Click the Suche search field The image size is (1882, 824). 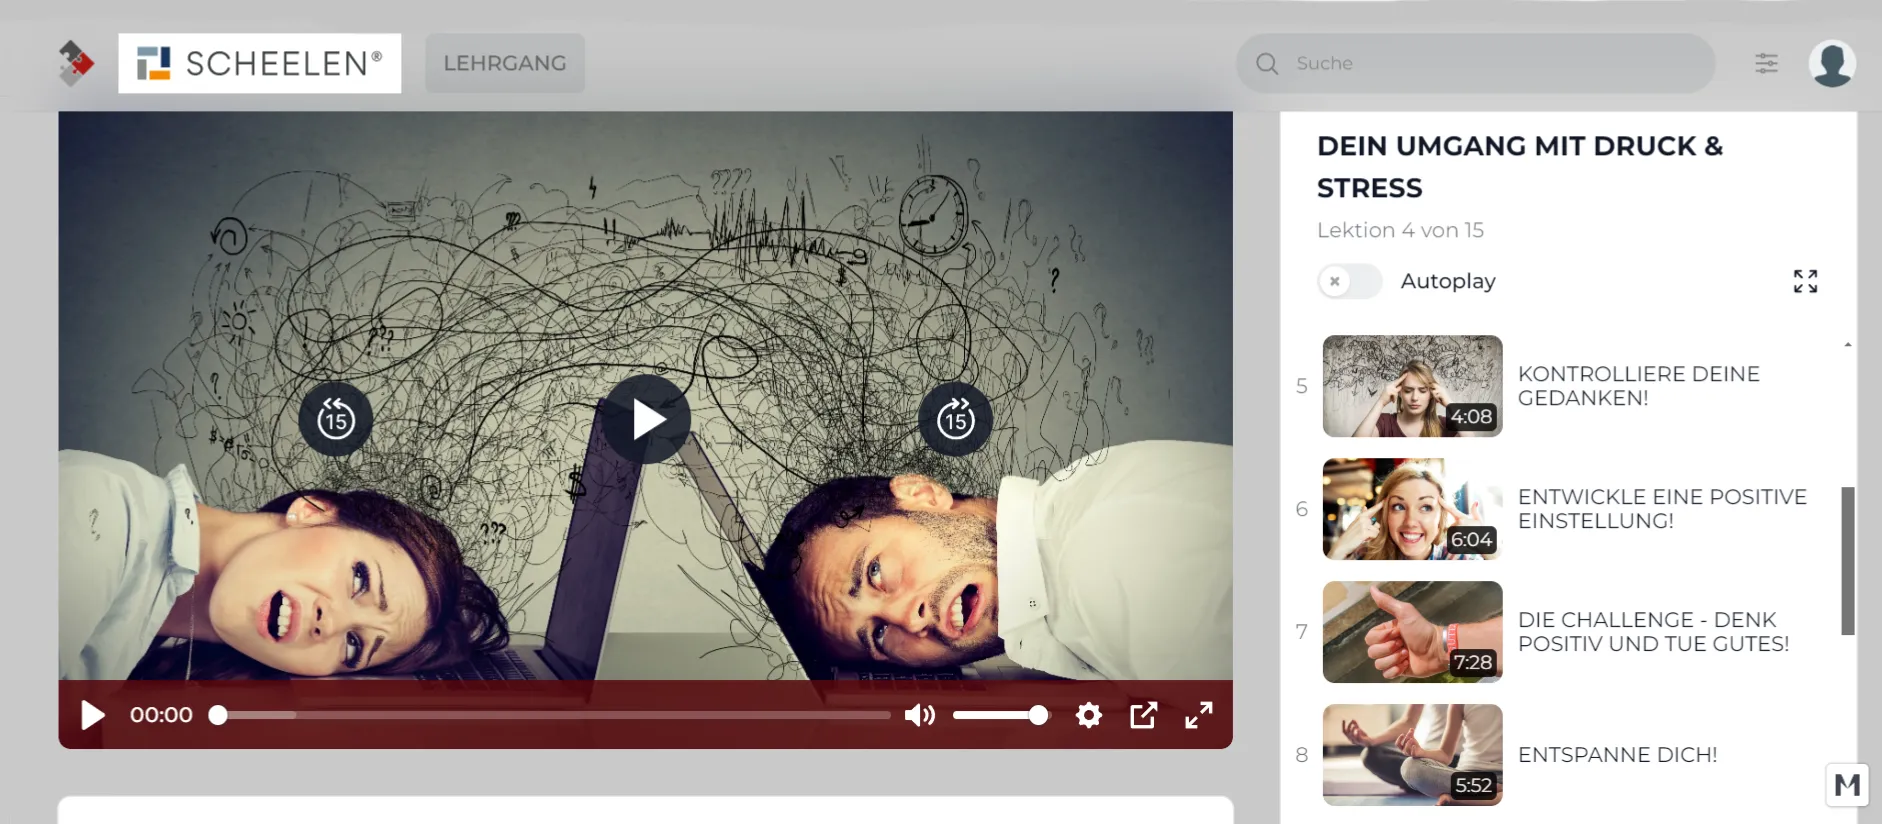point(1476,63)
